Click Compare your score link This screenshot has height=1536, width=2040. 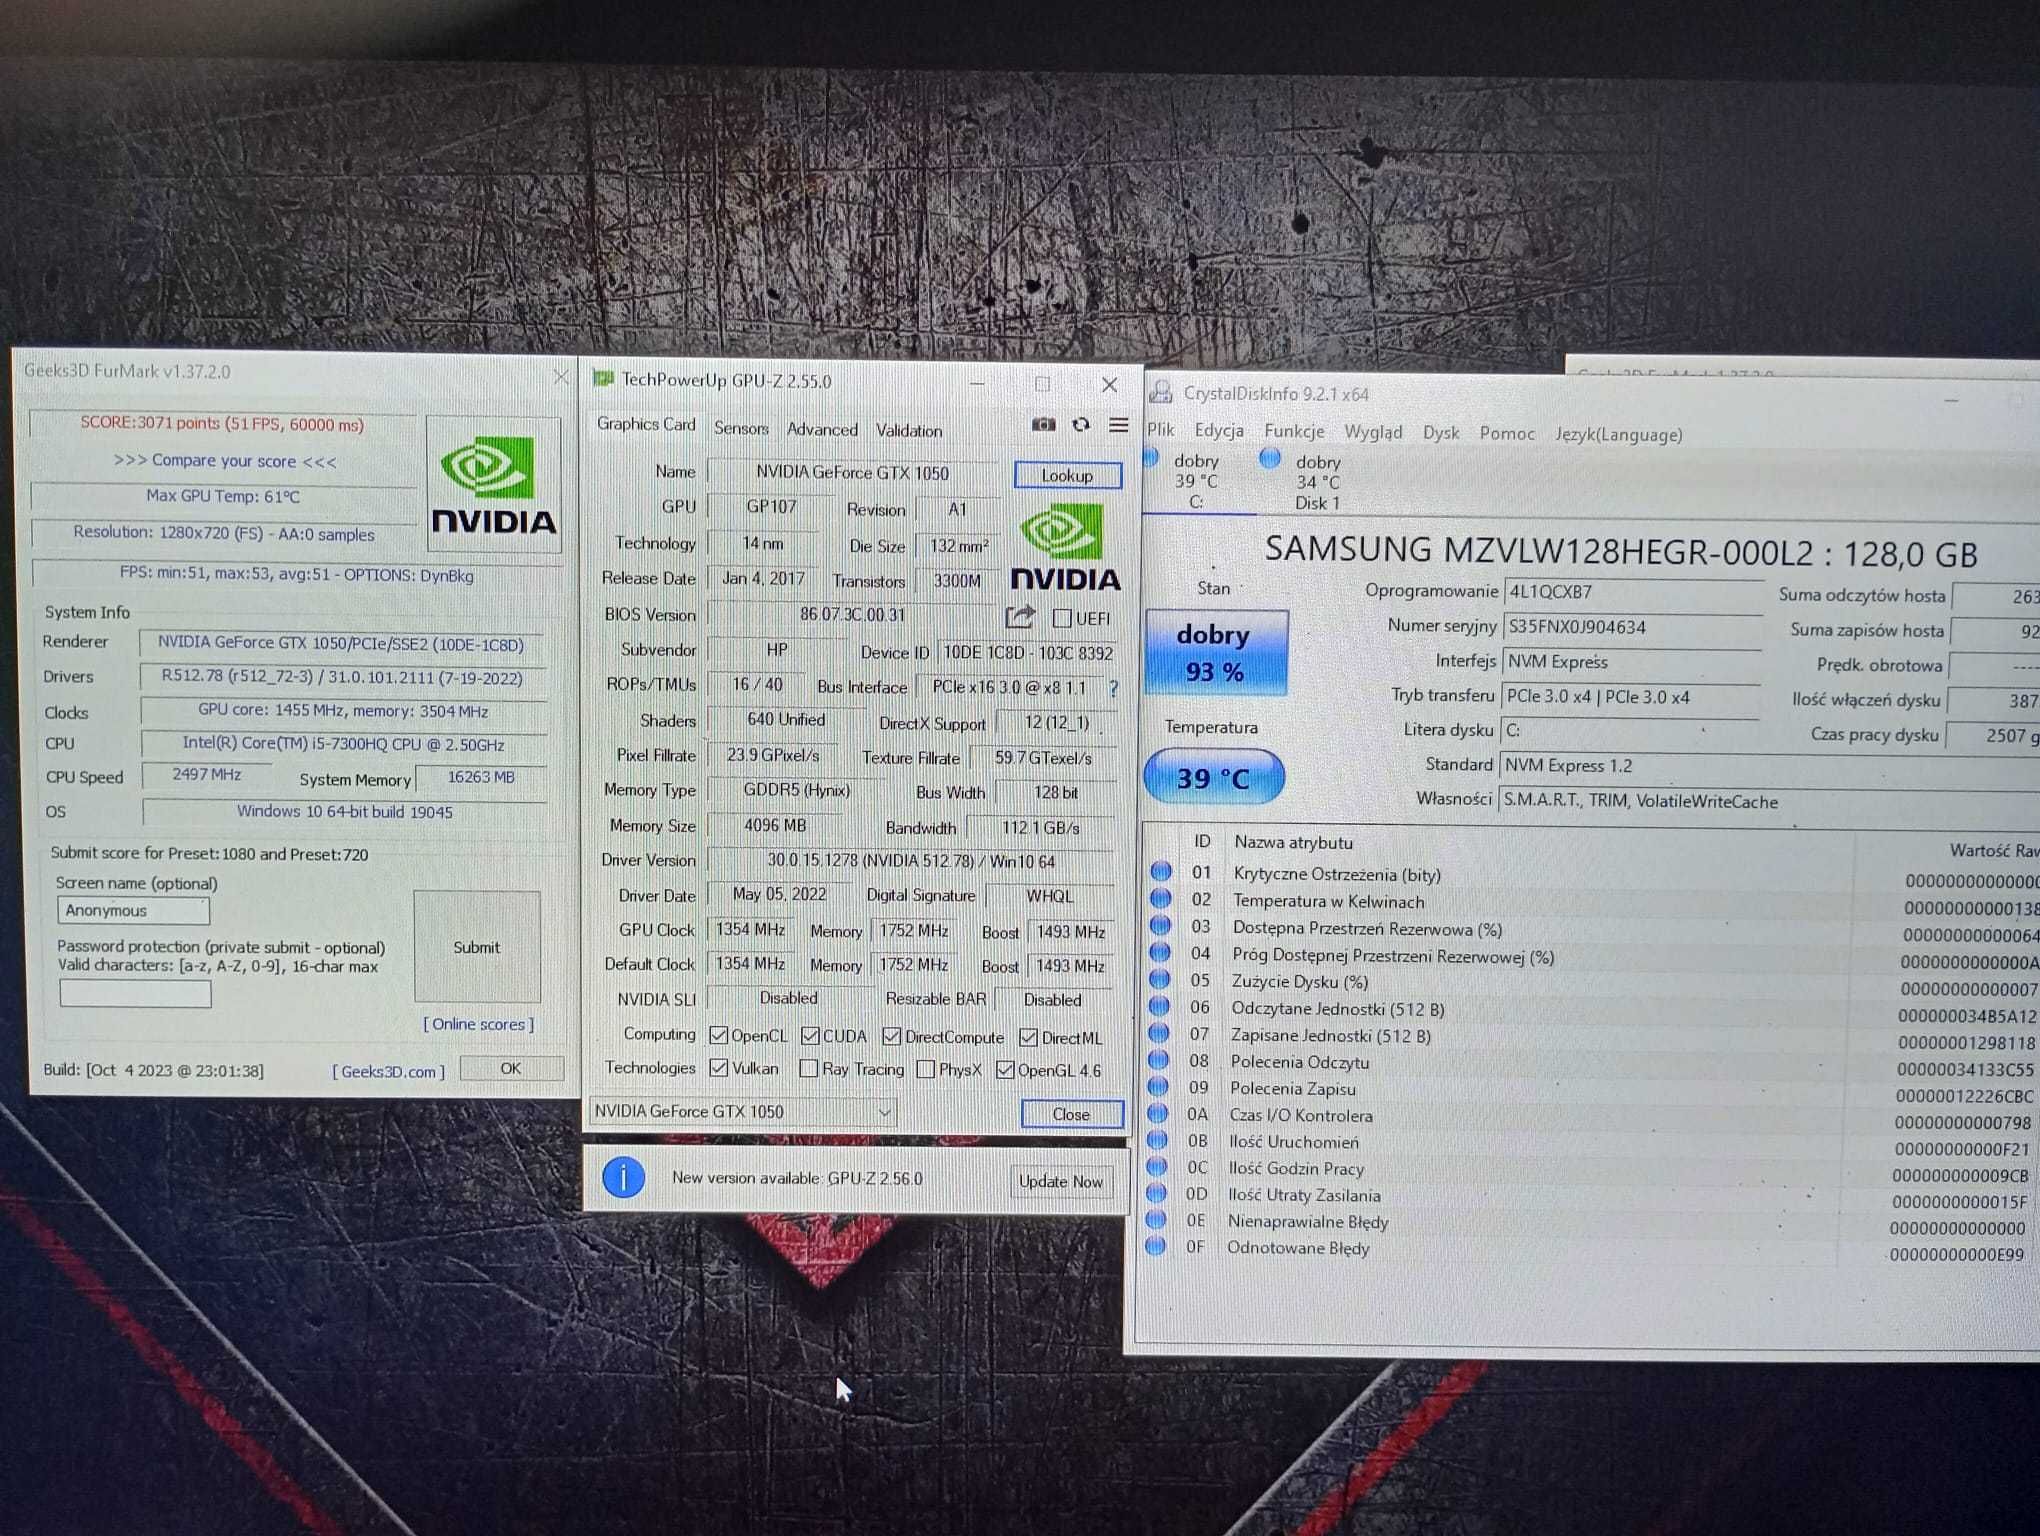[x=225, y=461]
